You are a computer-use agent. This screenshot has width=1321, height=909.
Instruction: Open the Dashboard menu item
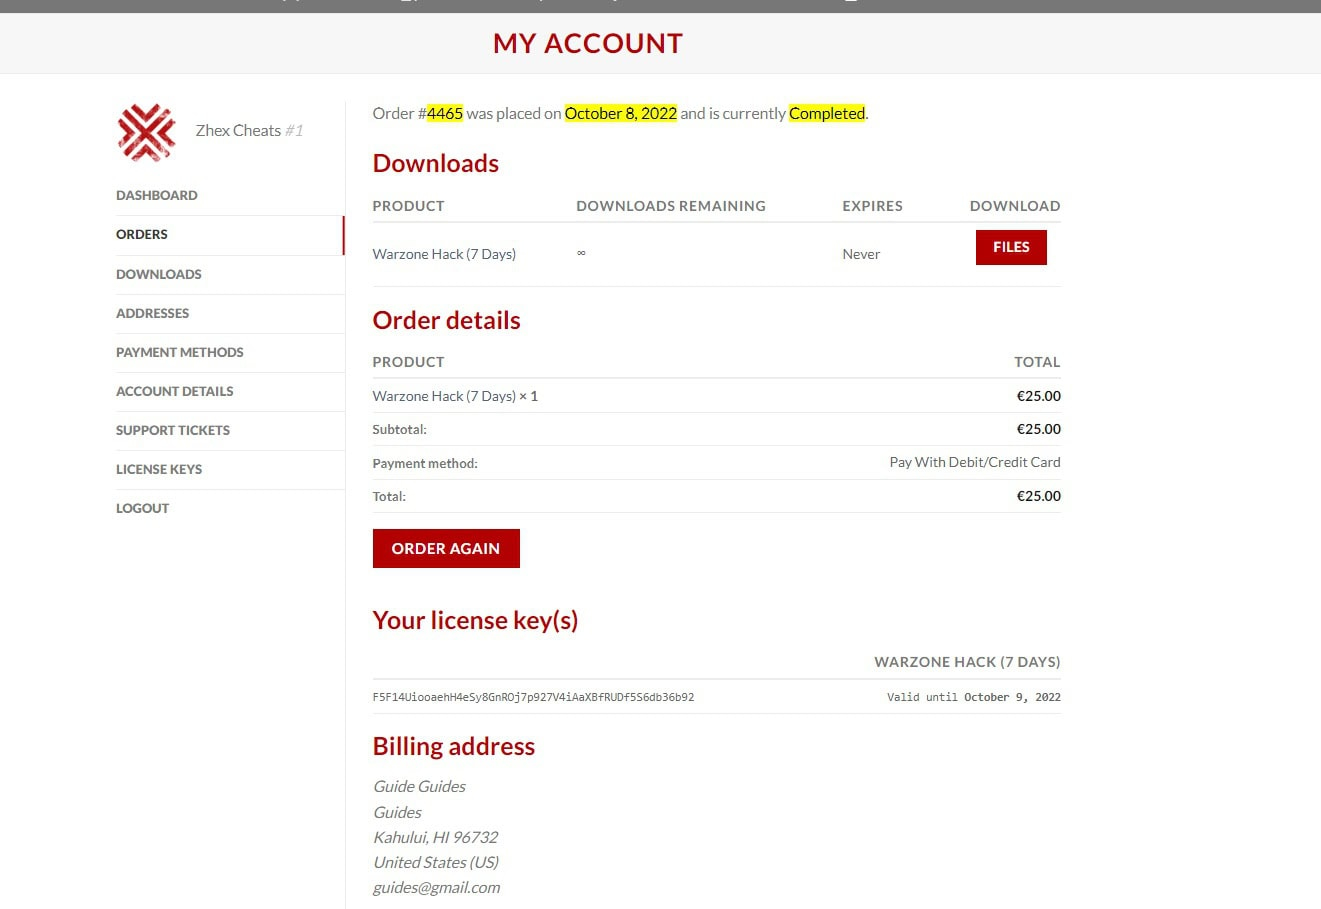[156, 195]
